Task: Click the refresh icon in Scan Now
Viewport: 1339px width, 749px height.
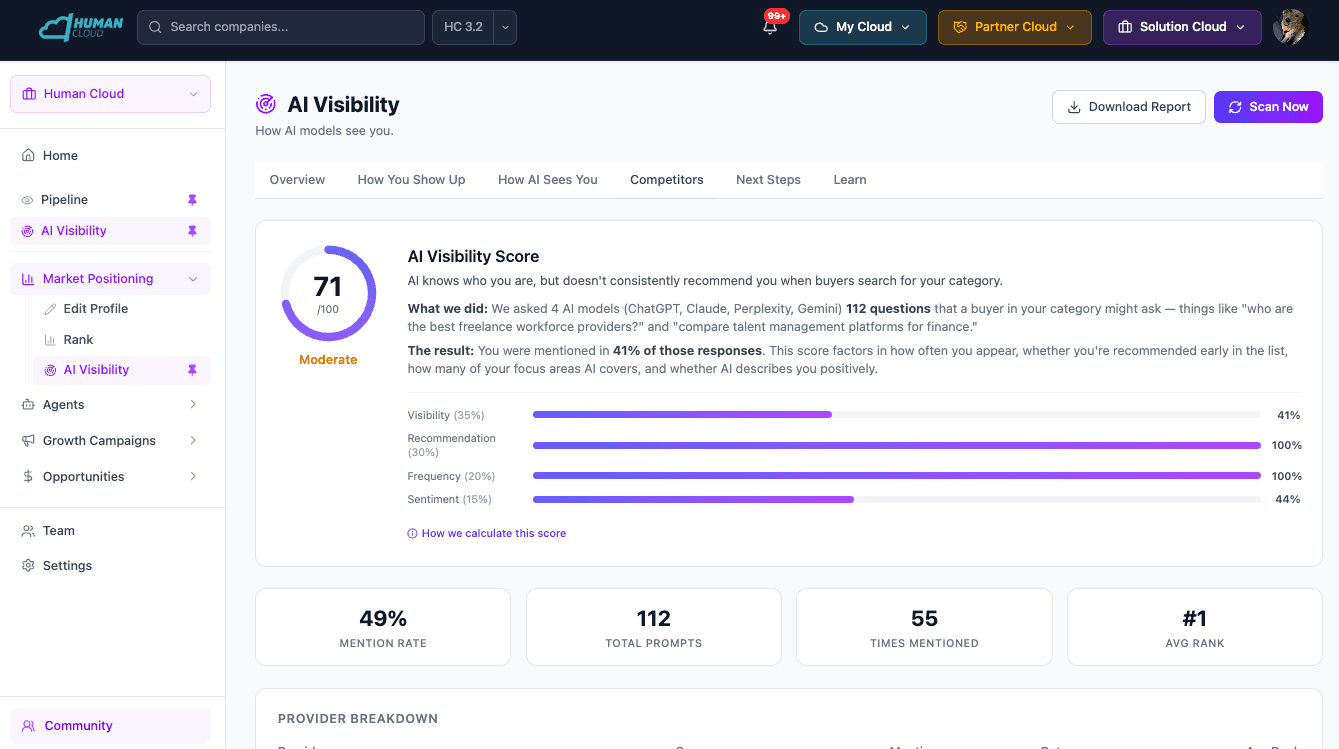Action: (x=1235, y=107)
